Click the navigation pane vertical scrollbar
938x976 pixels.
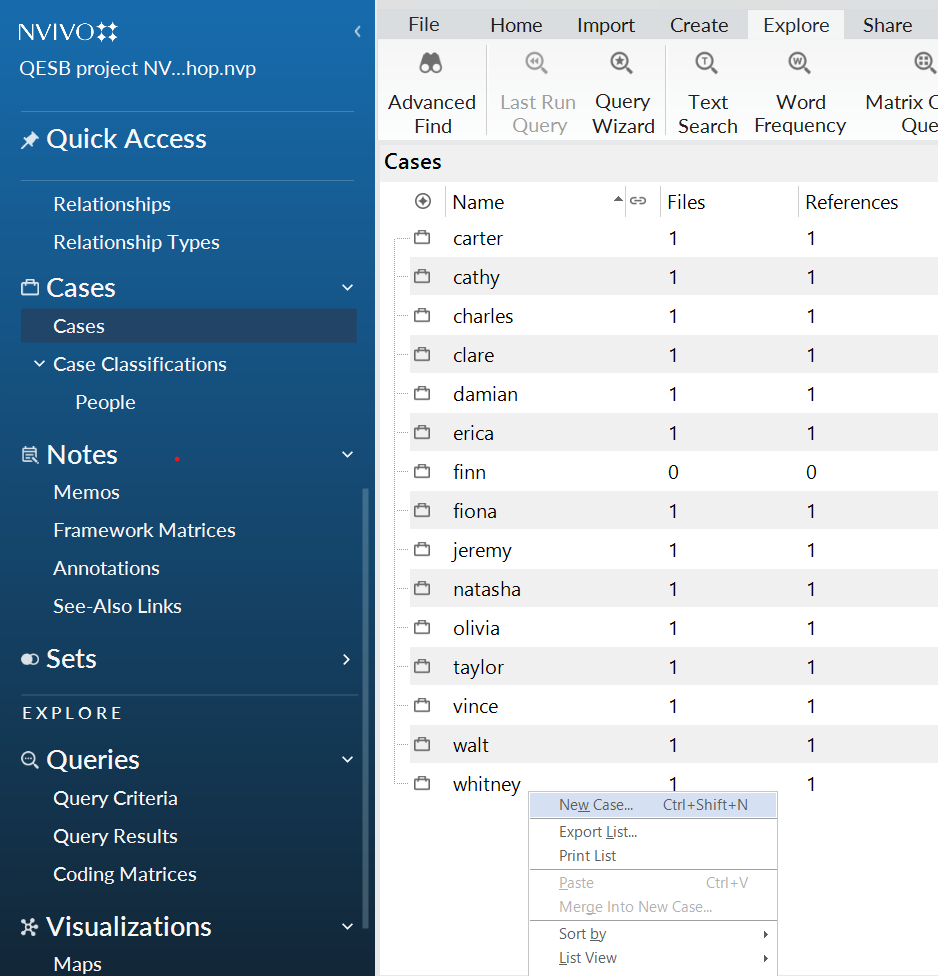[365, 700]
